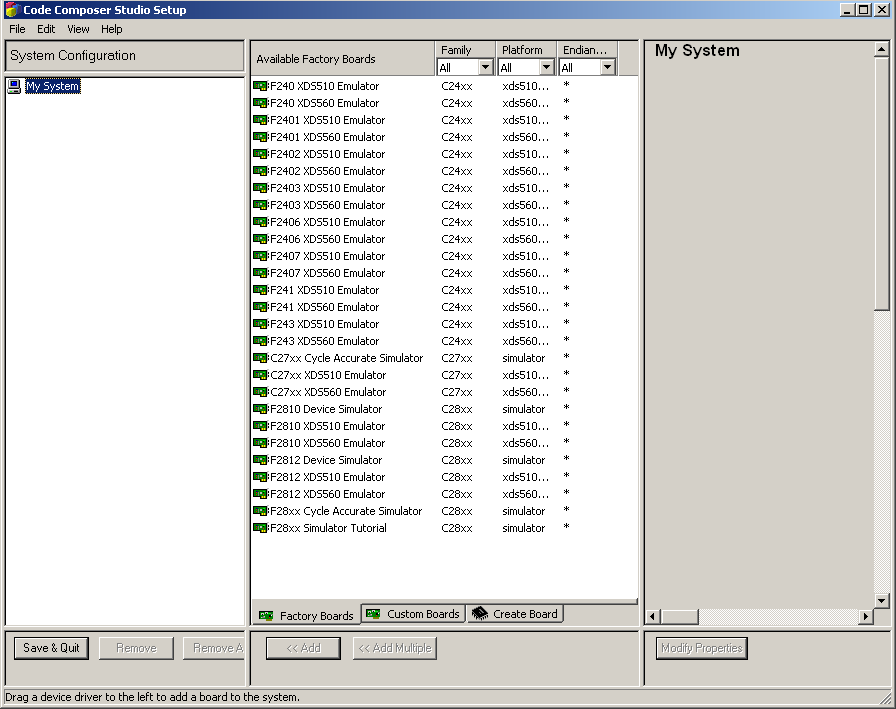Click the Save & Quit button

[50, 648]
